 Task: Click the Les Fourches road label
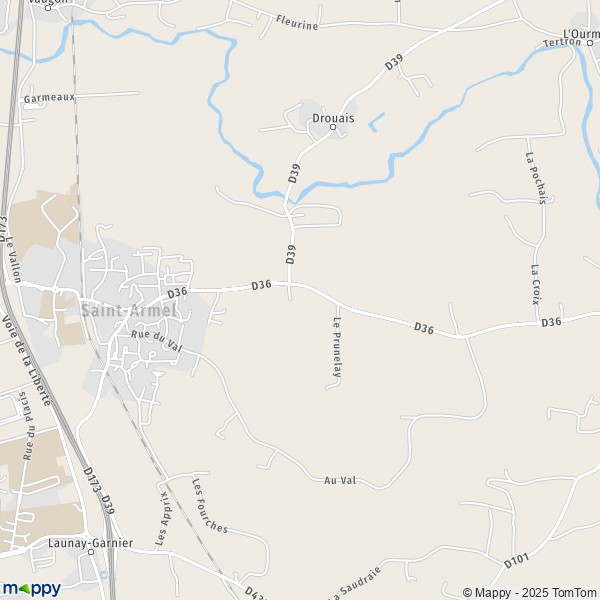click(x=210, y=505)
